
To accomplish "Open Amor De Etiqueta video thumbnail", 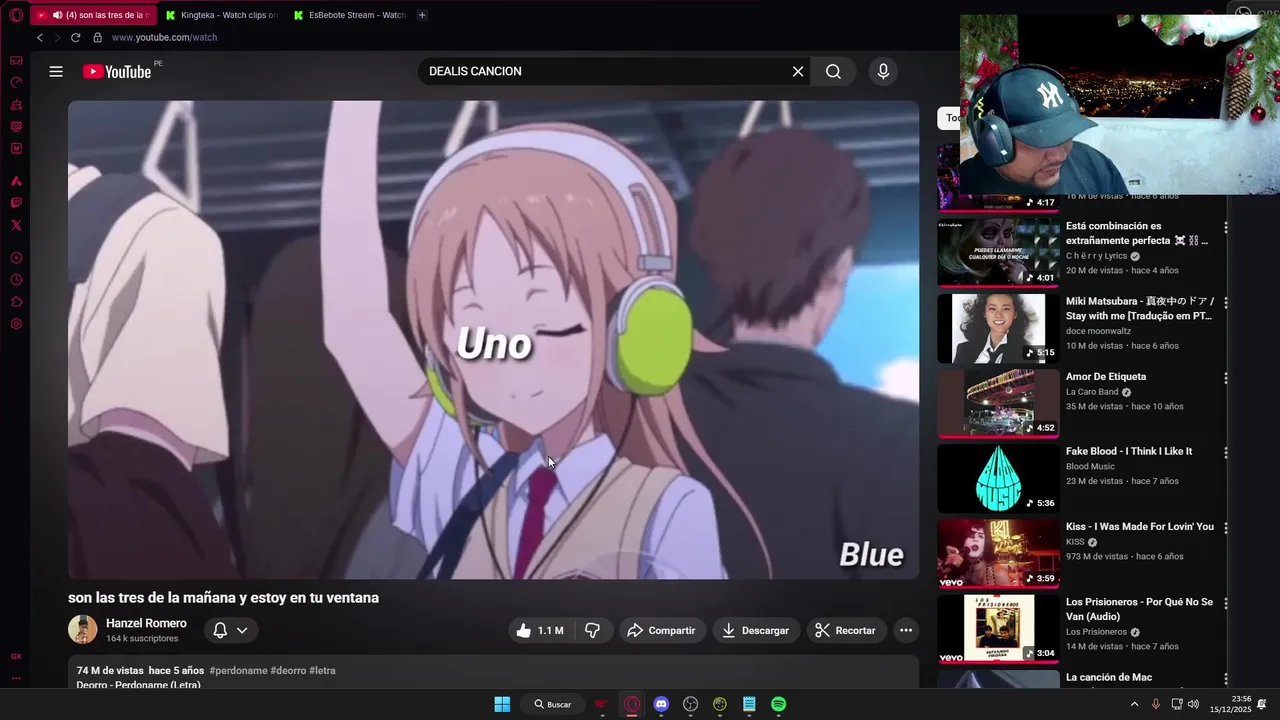I will click(998, 404).
